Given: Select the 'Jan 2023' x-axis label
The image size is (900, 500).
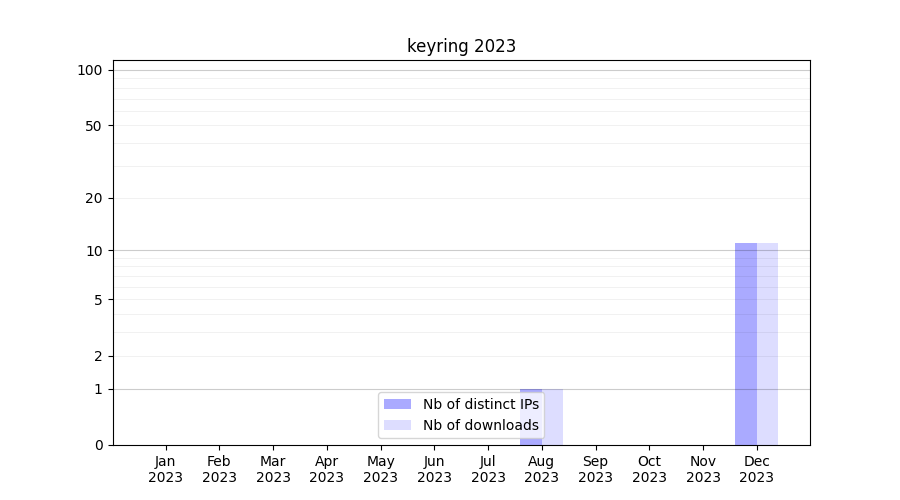Looking at the screenshot, I should click(x=166, y=469).
